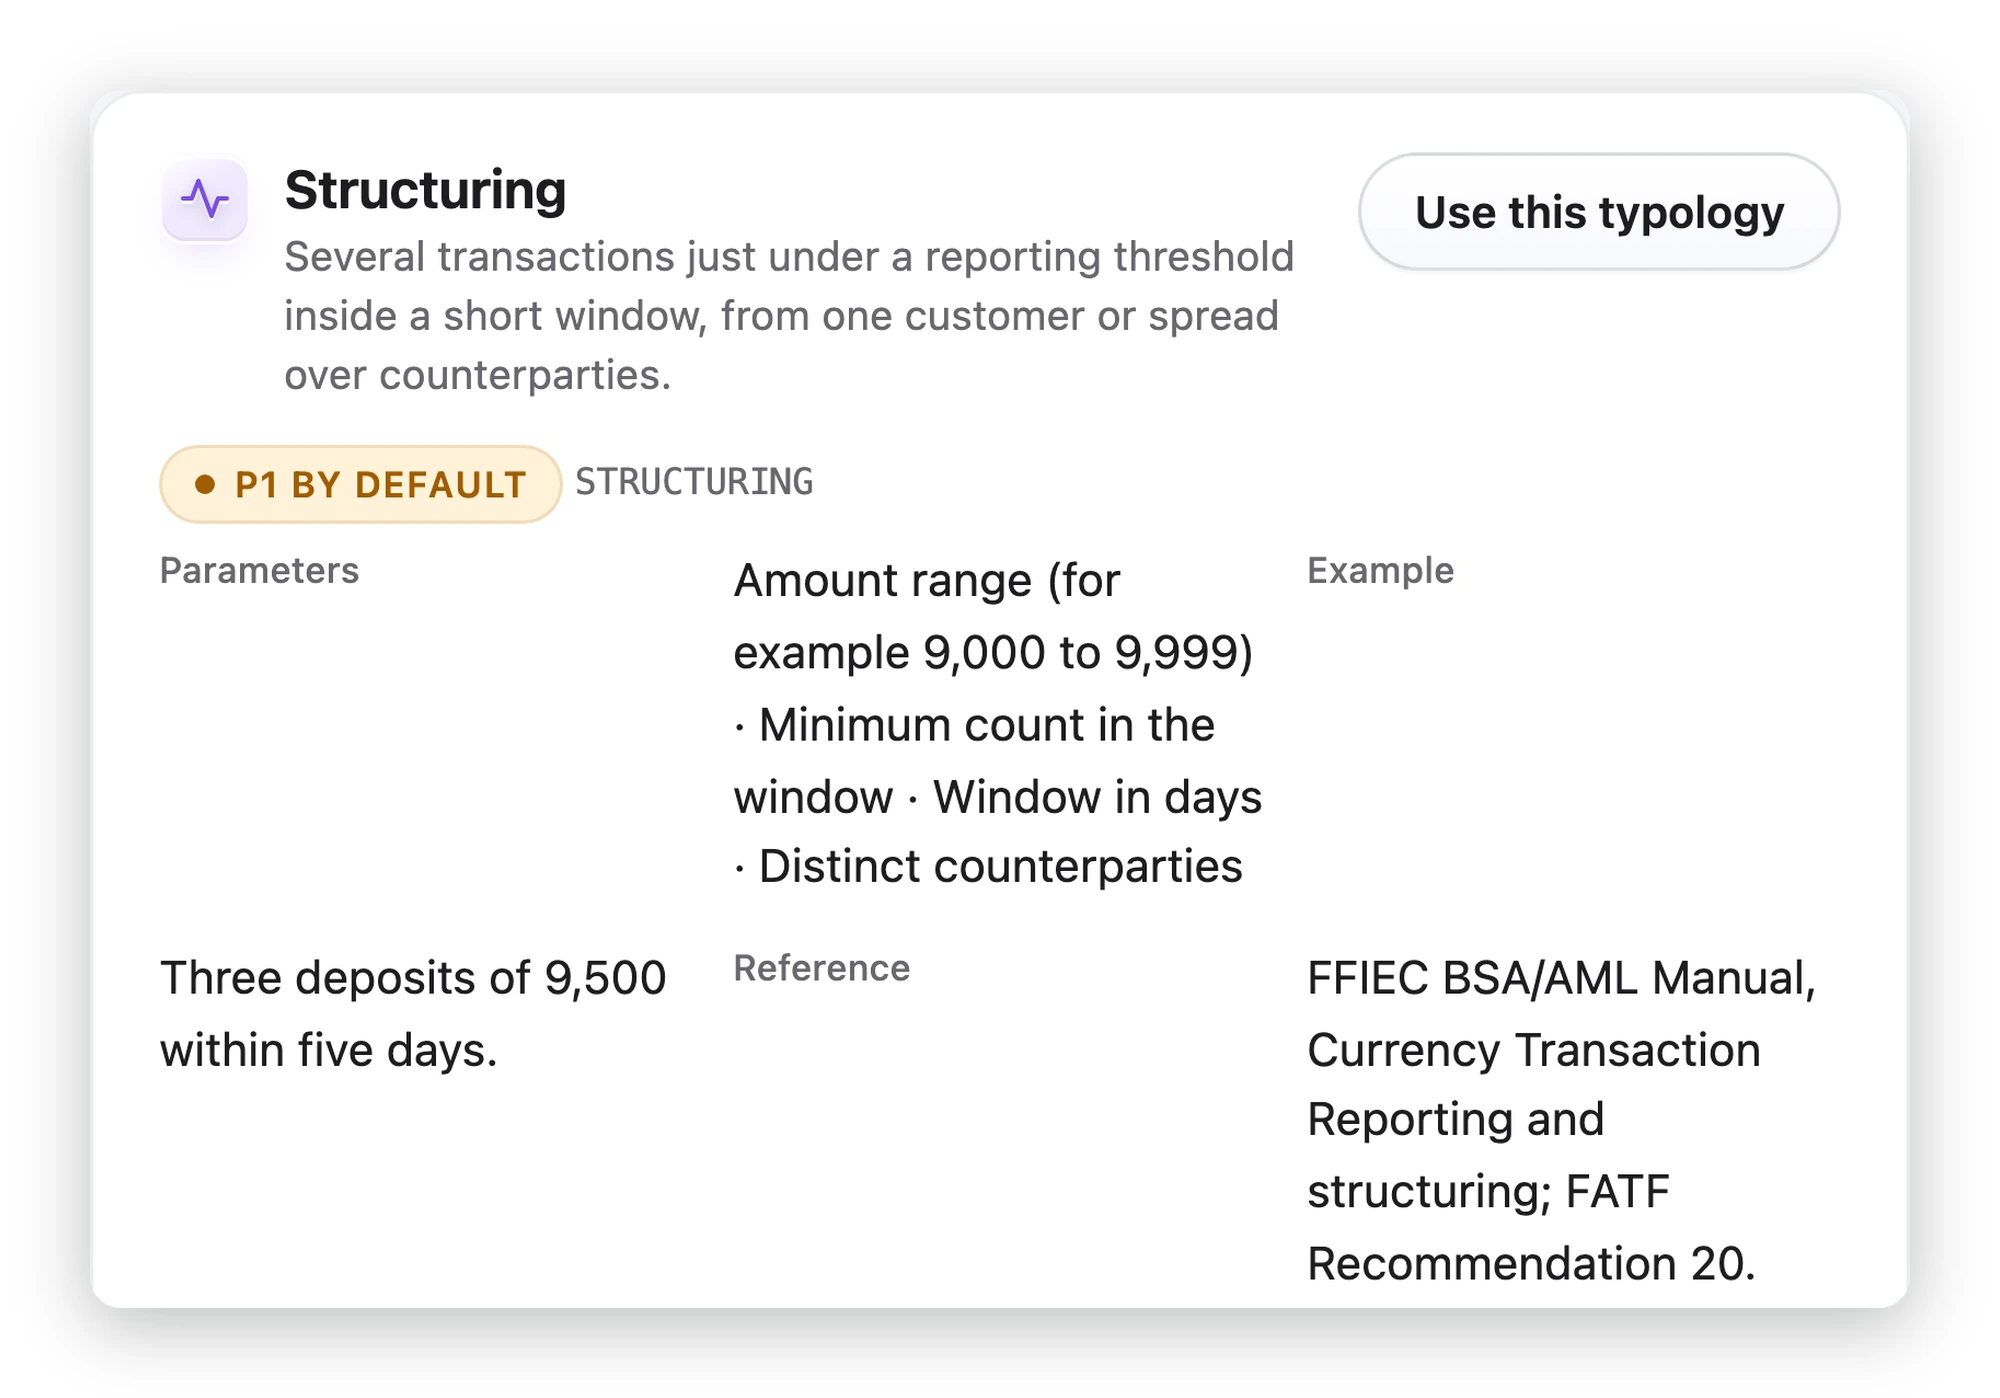The image size is (2000, 1398).
Task: Click the within five days text
Action: point(328,1051)
